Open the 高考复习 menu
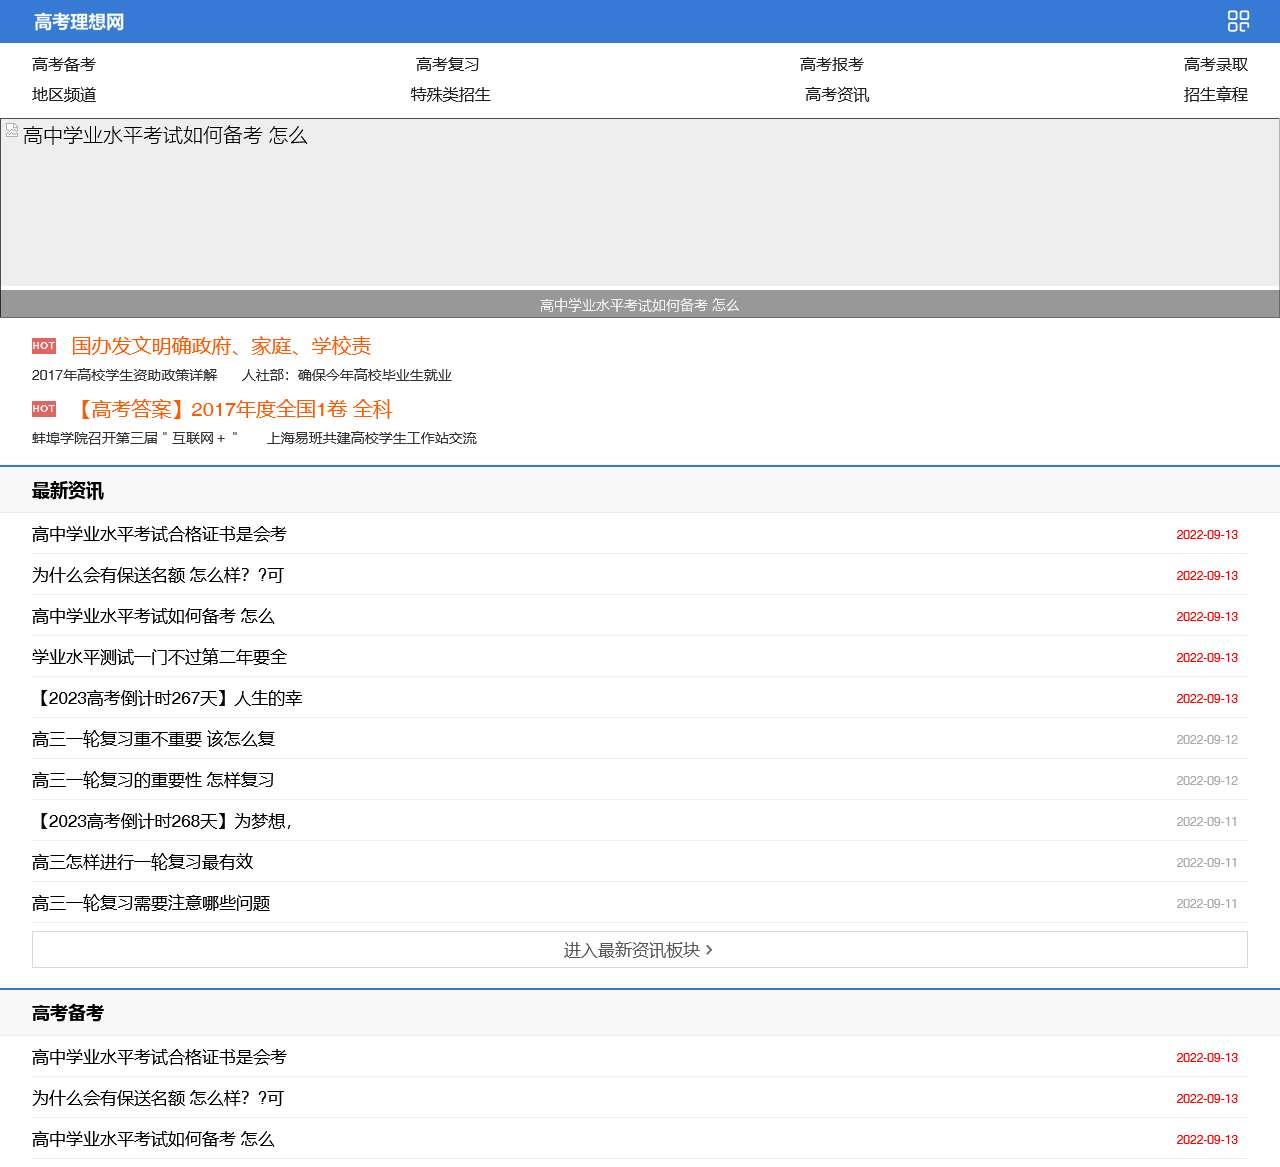 pyautogui.click(x=446, y=63)
